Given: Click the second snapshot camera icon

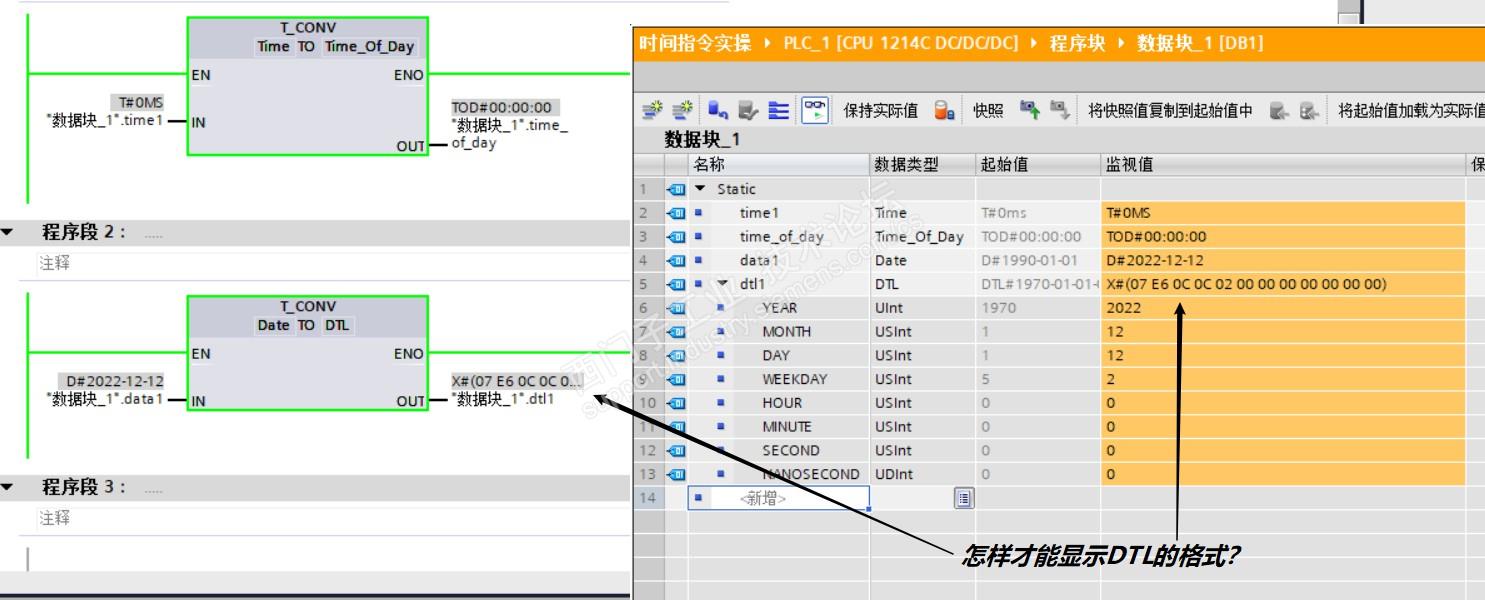Looking at the screenshot, I should pos(1060,110).
